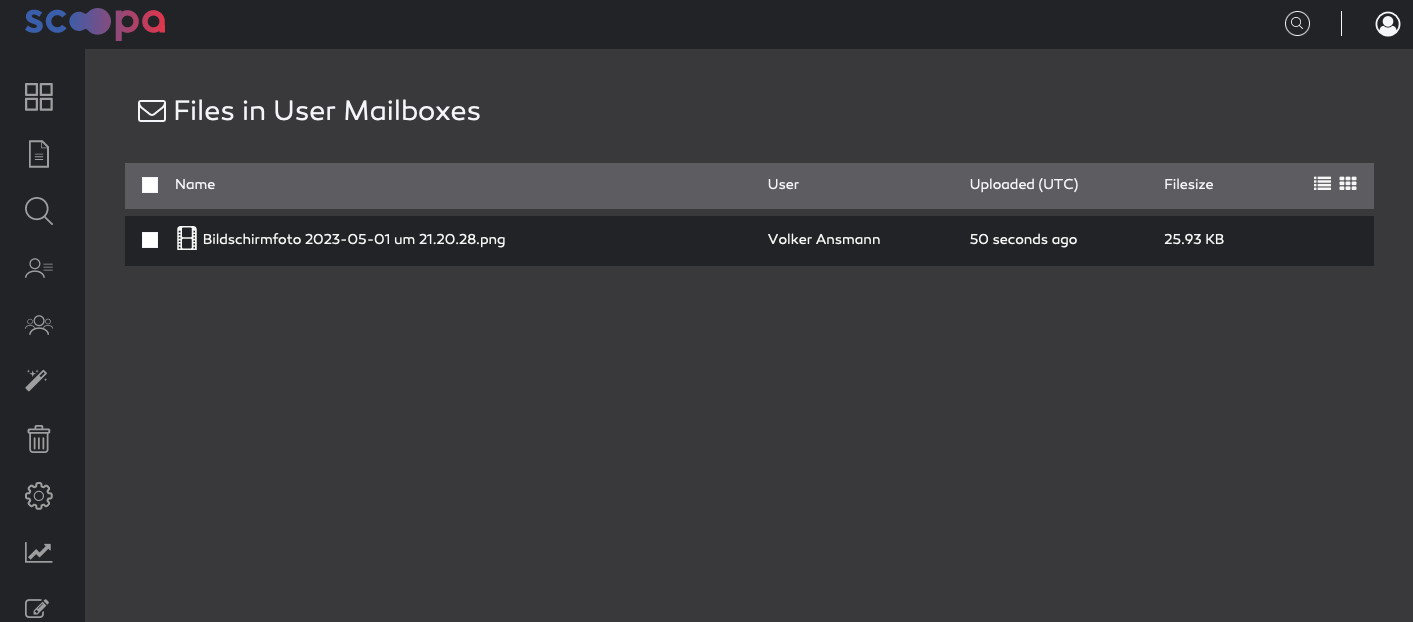The height and width of the screenshot is (622, 1413).
Task: Click the 'Files in User Mailboxes' heading
Action: coord(327,111)
